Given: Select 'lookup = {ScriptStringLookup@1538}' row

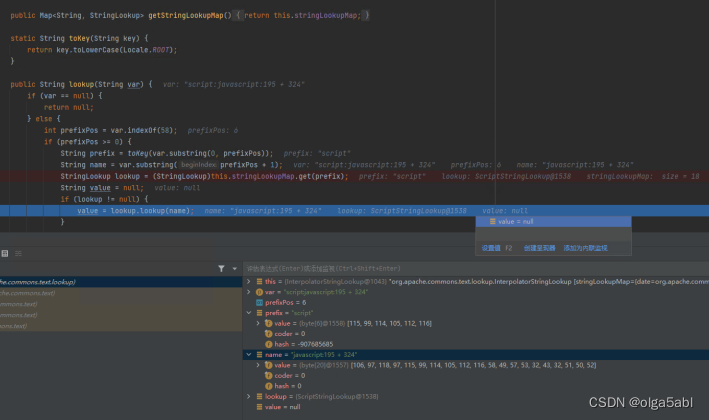Looking at the screenshot, I should [x=476, y=396].
